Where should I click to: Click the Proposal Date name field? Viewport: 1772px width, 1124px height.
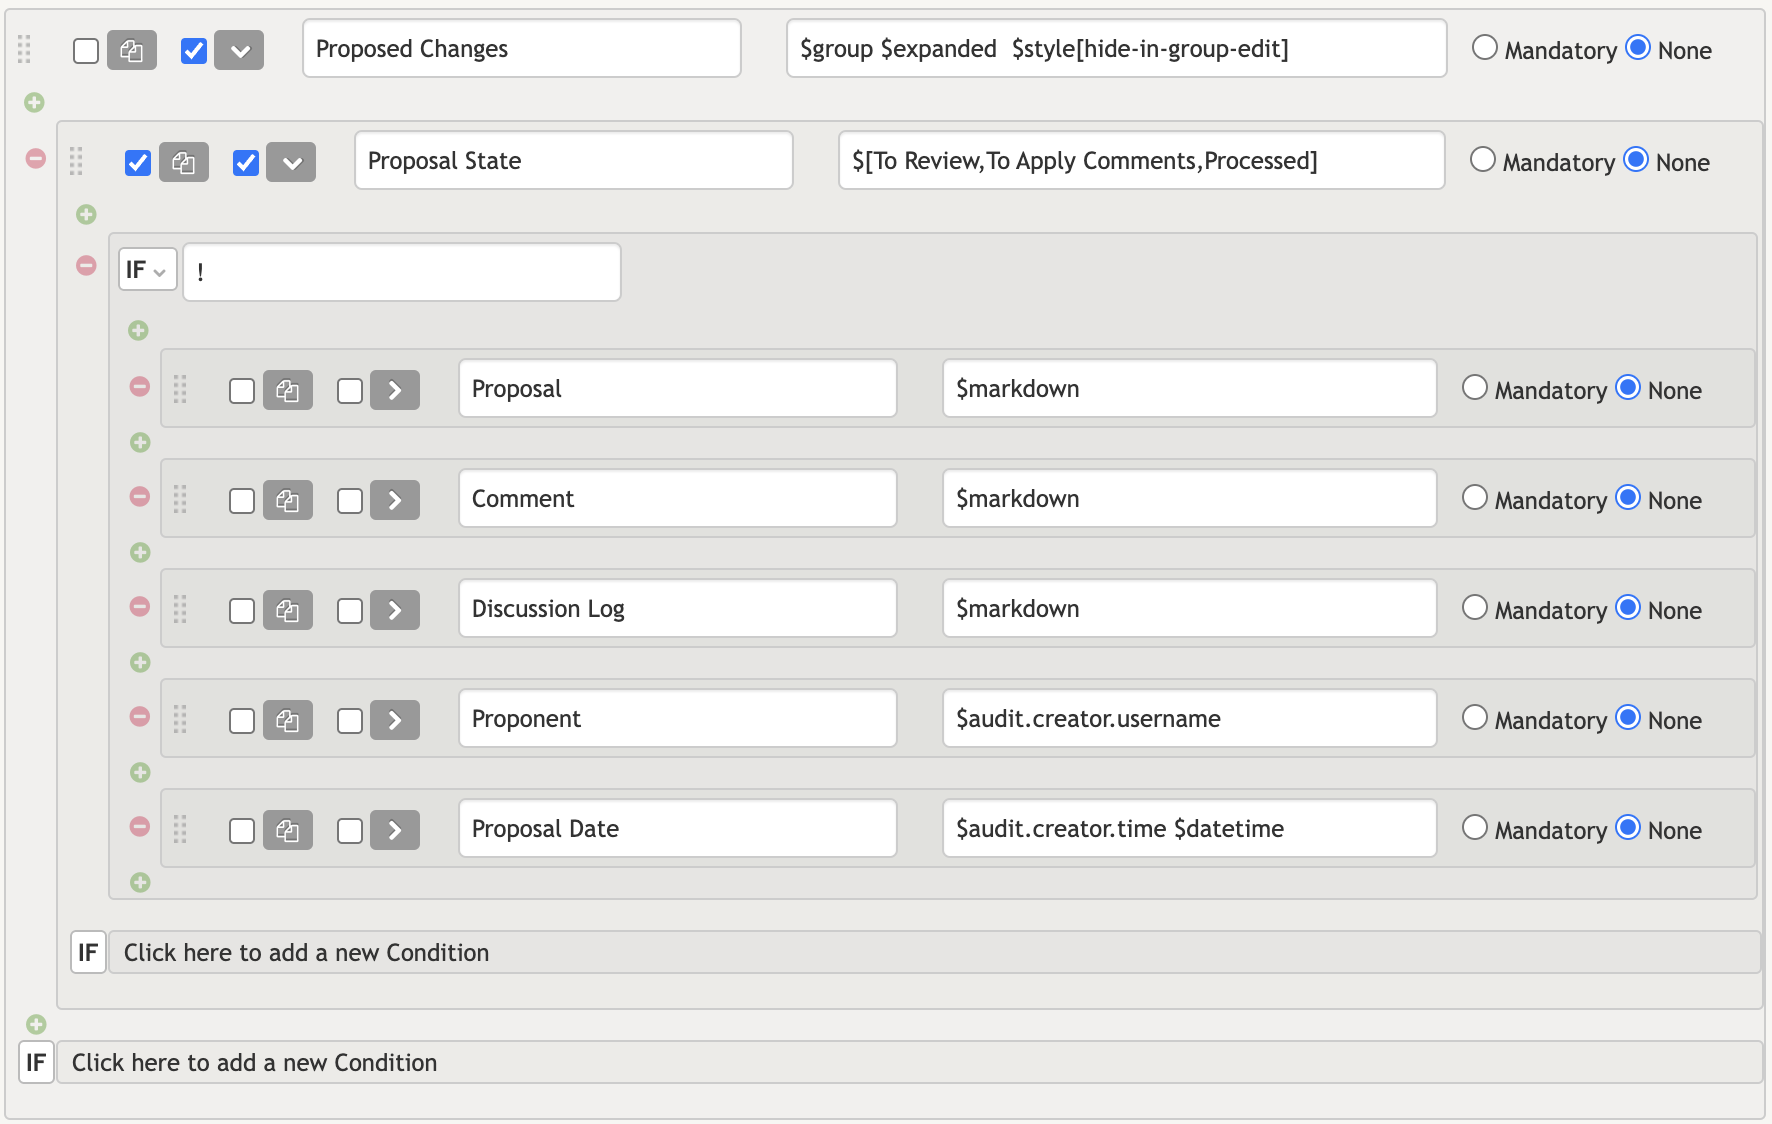pyautogui.click(x=678, y=828)
